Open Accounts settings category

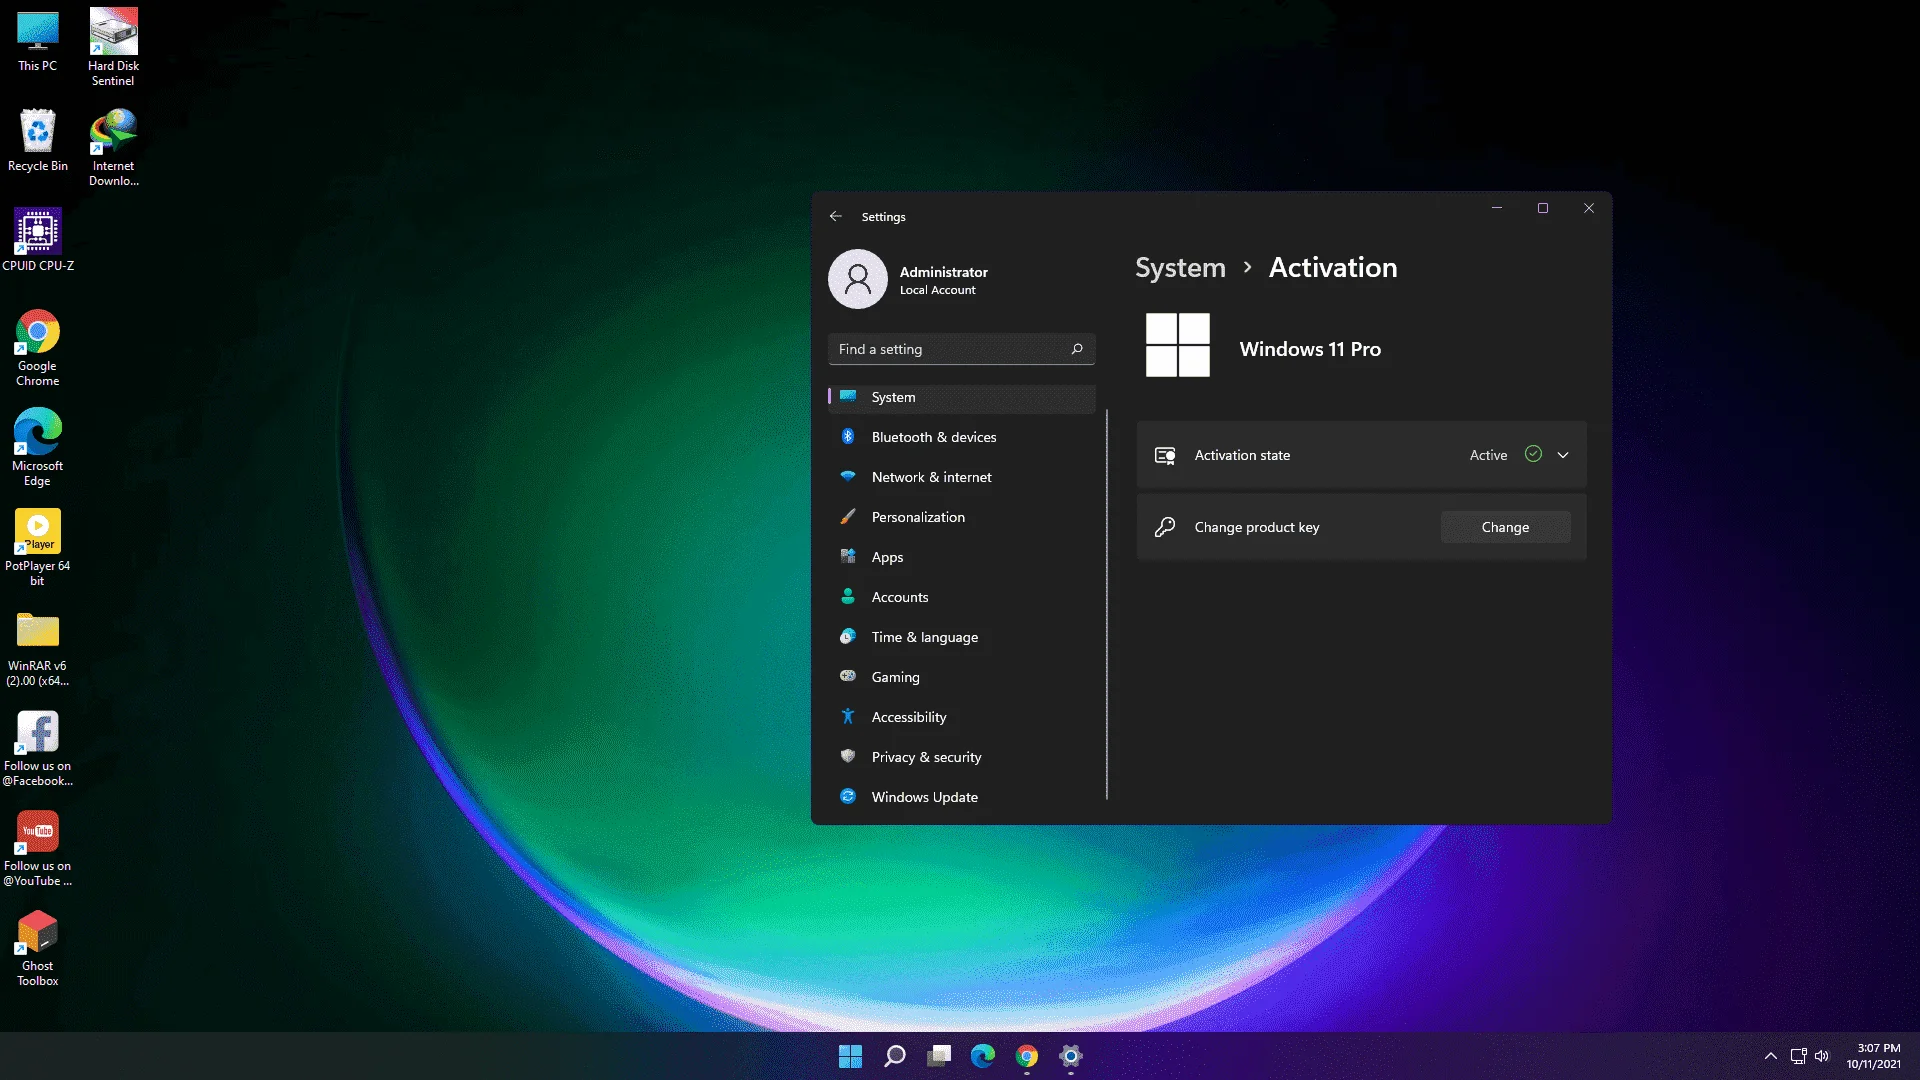tap(962, 597)
